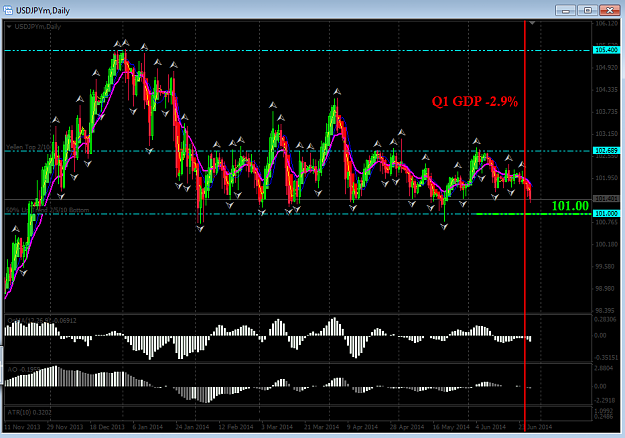Click the gray chart shift triangle at top
Screen dimensions: 625x438
(532, 23)
